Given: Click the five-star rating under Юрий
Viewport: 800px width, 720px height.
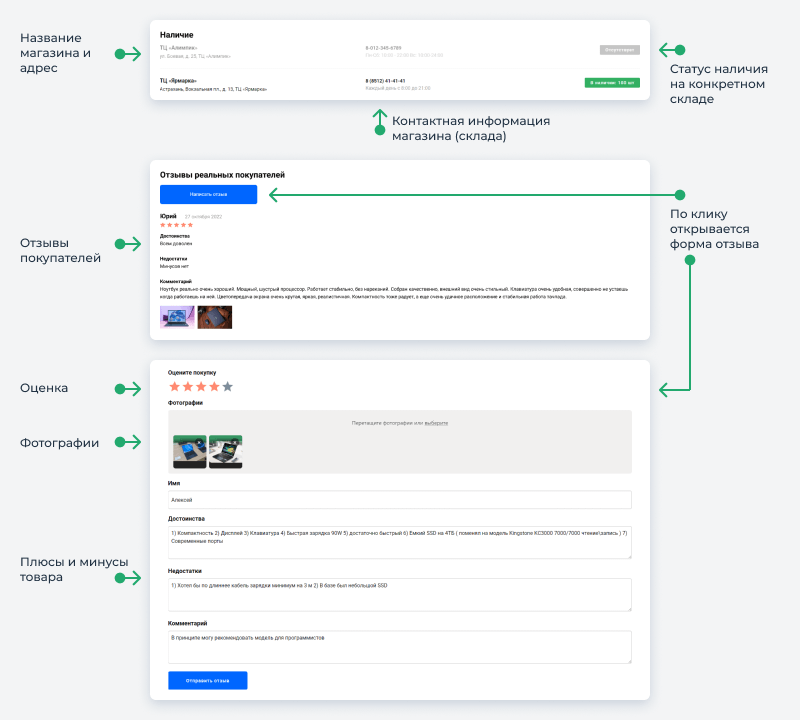Looking at the screenshot, I should [177, 225].
